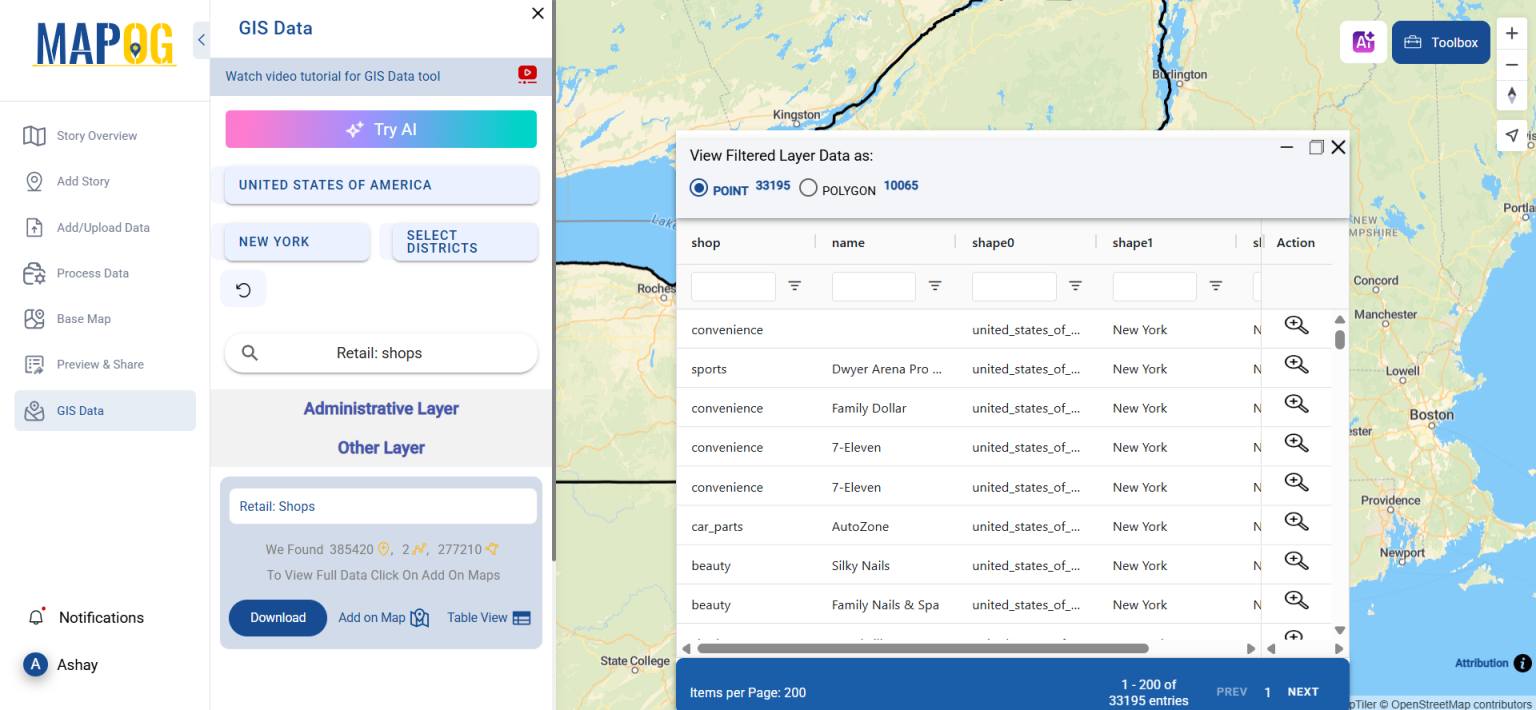The width and height of the screenshot is (1536, 710).
Task: Click the compass reset-bearing icon
Action: point(1512,95)
